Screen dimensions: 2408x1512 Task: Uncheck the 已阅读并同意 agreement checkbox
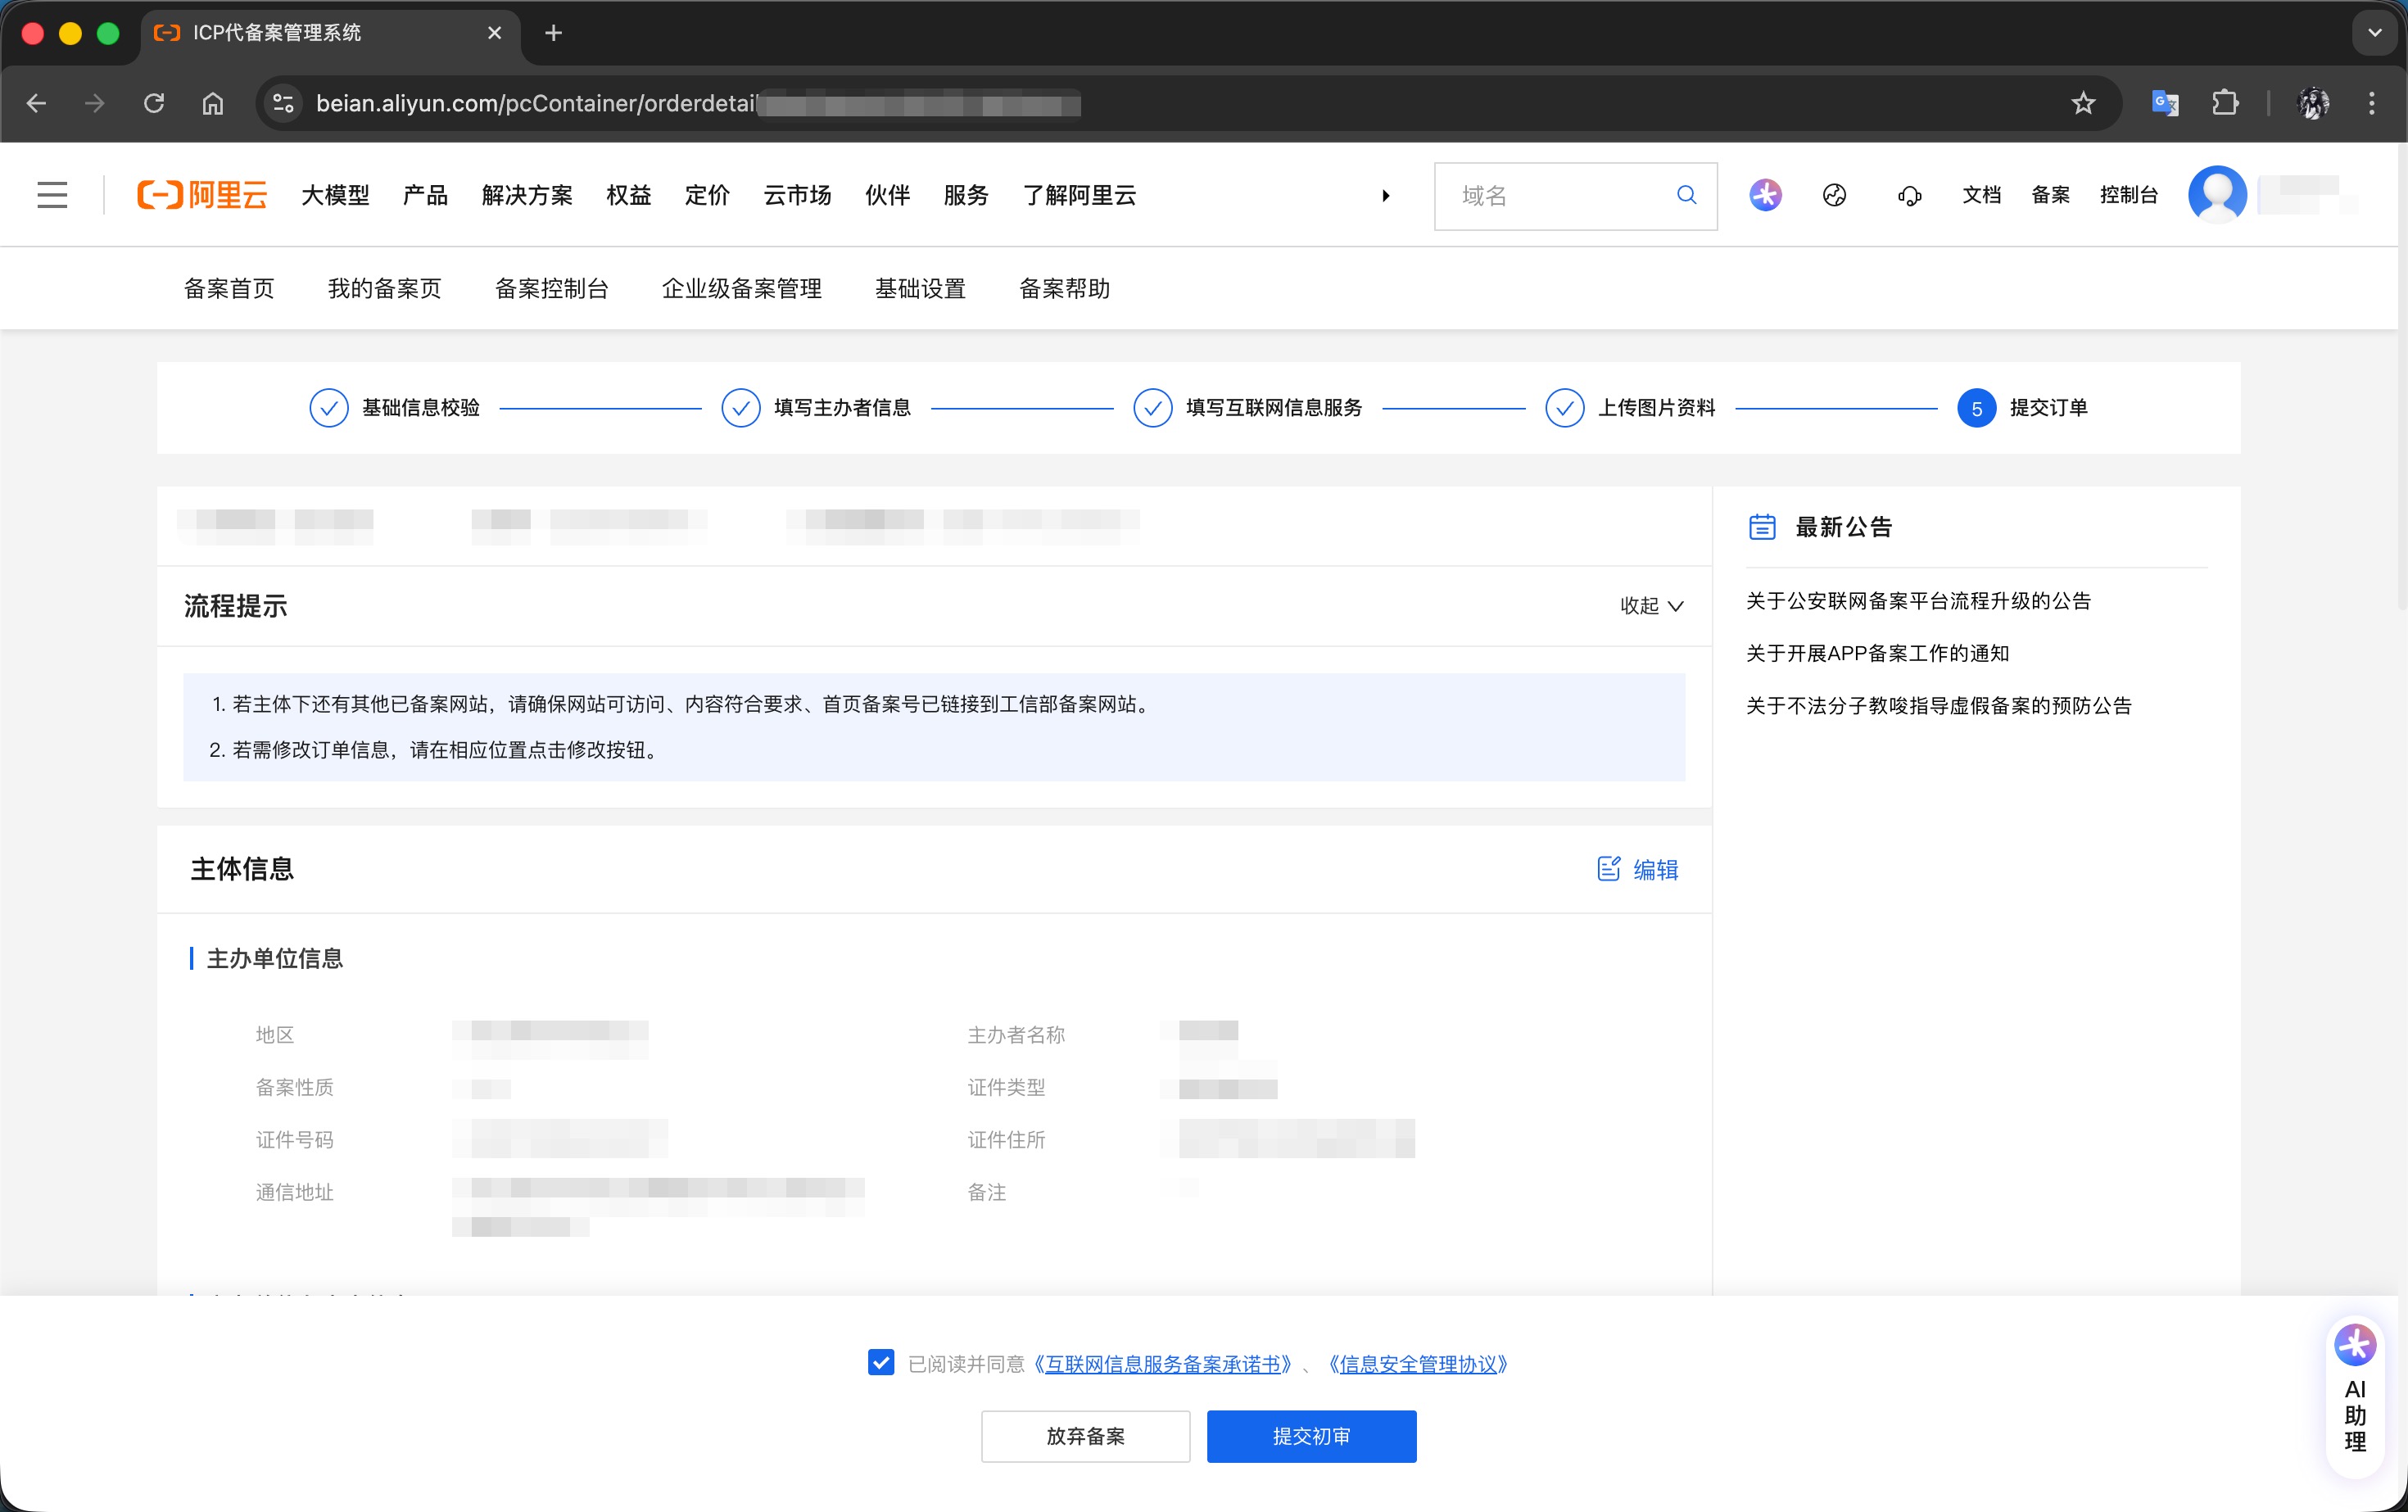click(x=881, y=1363)
